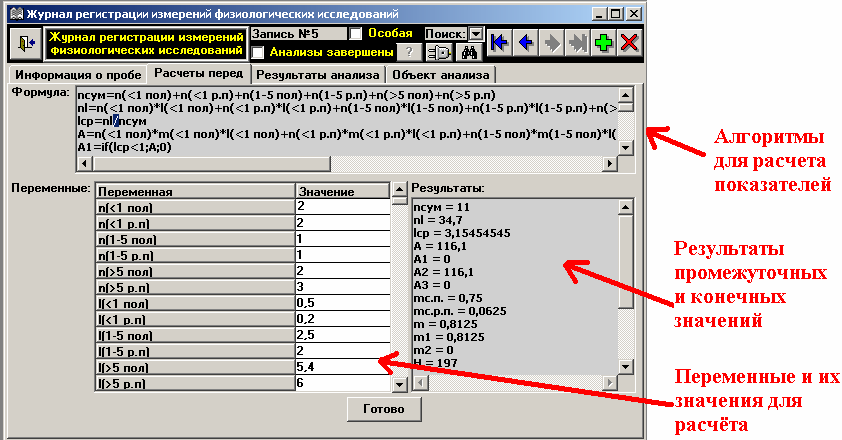The width and height of the screenshot is (842, 440).
Task: Open search with binoculars icon
Action: pos(469,52)
